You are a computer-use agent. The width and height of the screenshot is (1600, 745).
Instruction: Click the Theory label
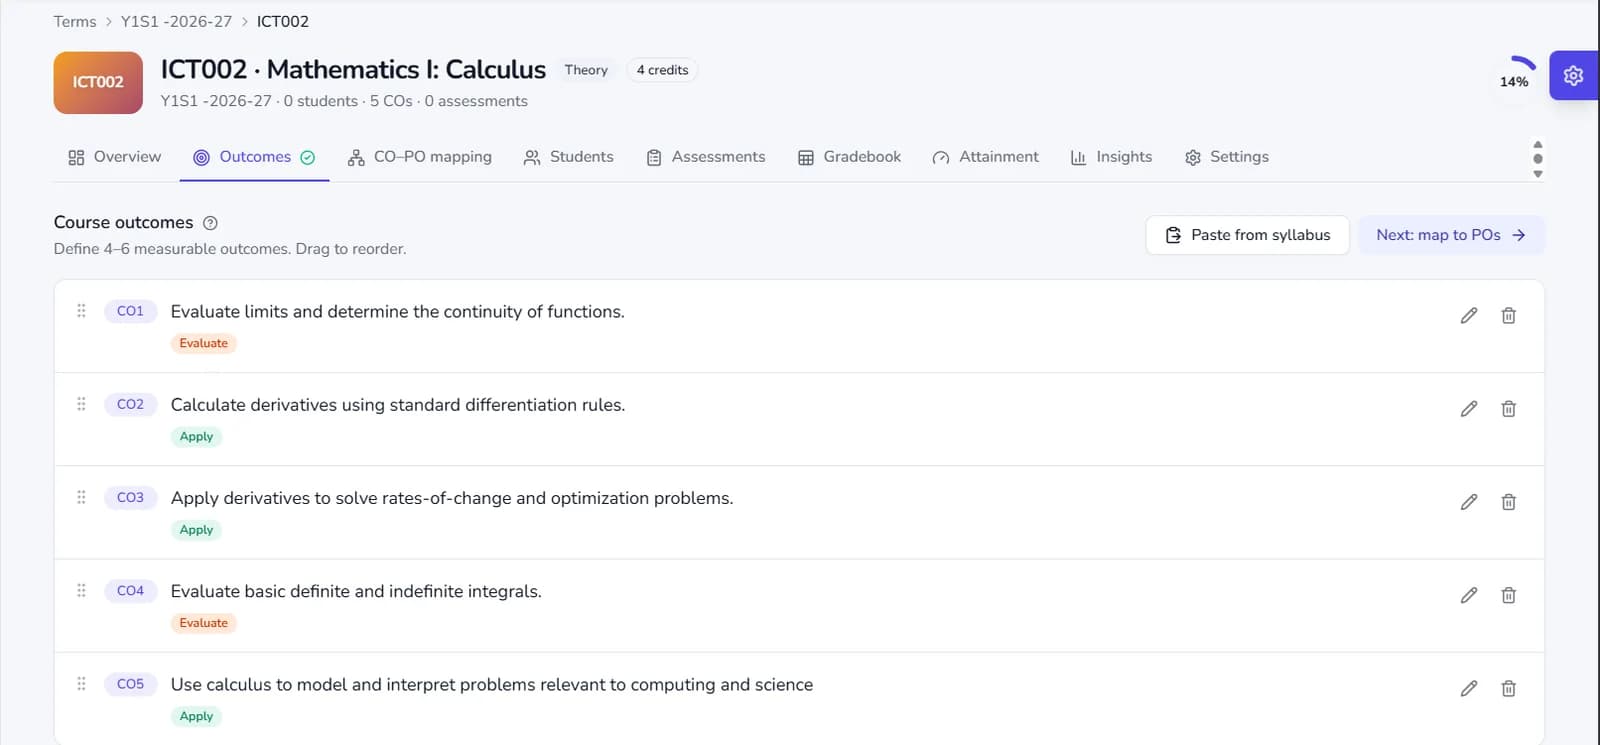[586, 70]
